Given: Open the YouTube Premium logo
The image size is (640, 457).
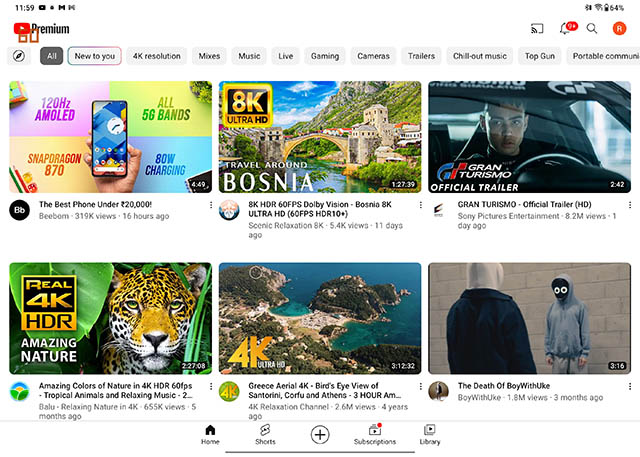Looking at the screenshot, I should coord(41,29).
